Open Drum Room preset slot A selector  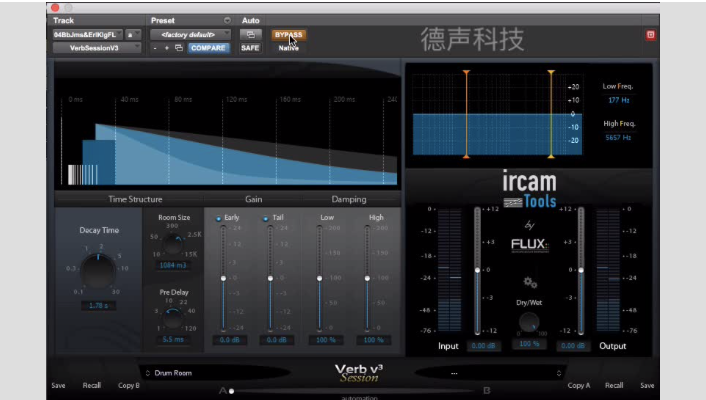click(214, 373)
